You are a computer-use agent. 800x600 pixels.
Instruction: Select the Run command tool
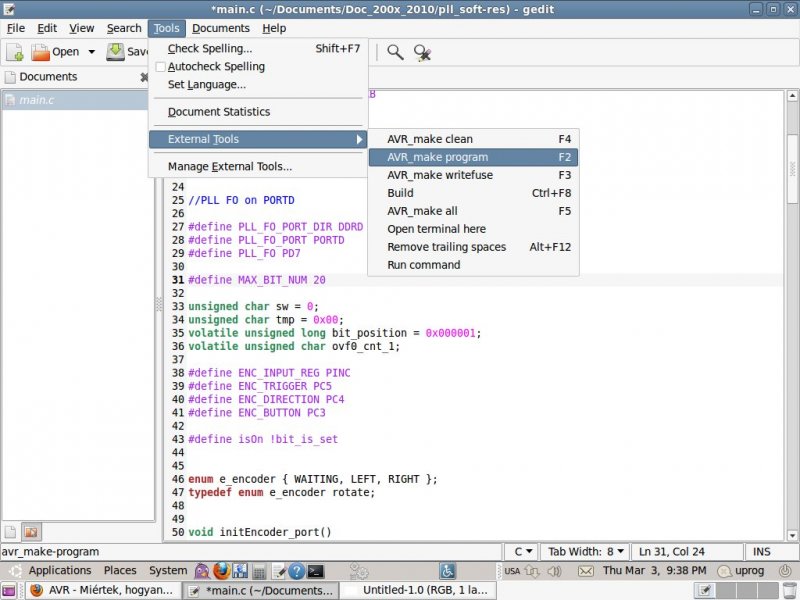[x=473, y=265]
